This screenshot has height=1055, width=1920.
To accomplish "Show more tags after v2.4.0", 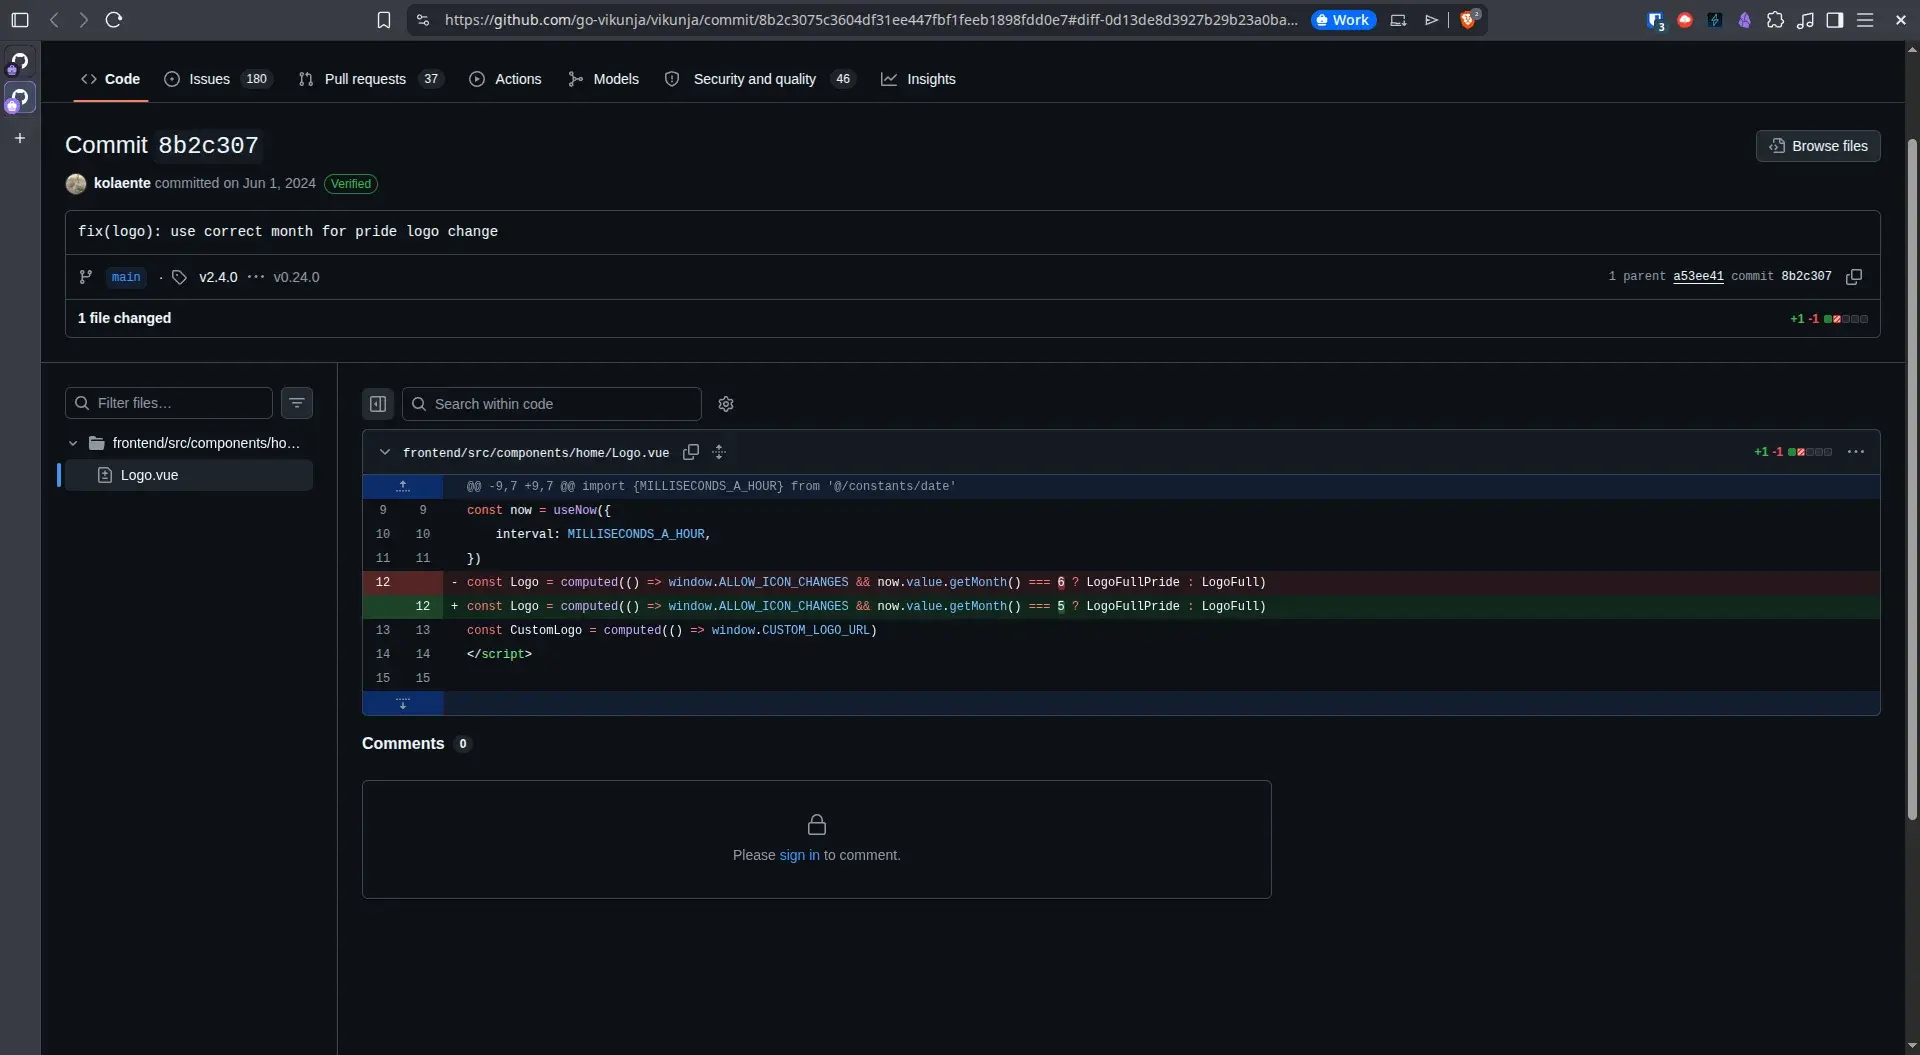I will click(x=256, y=277).
